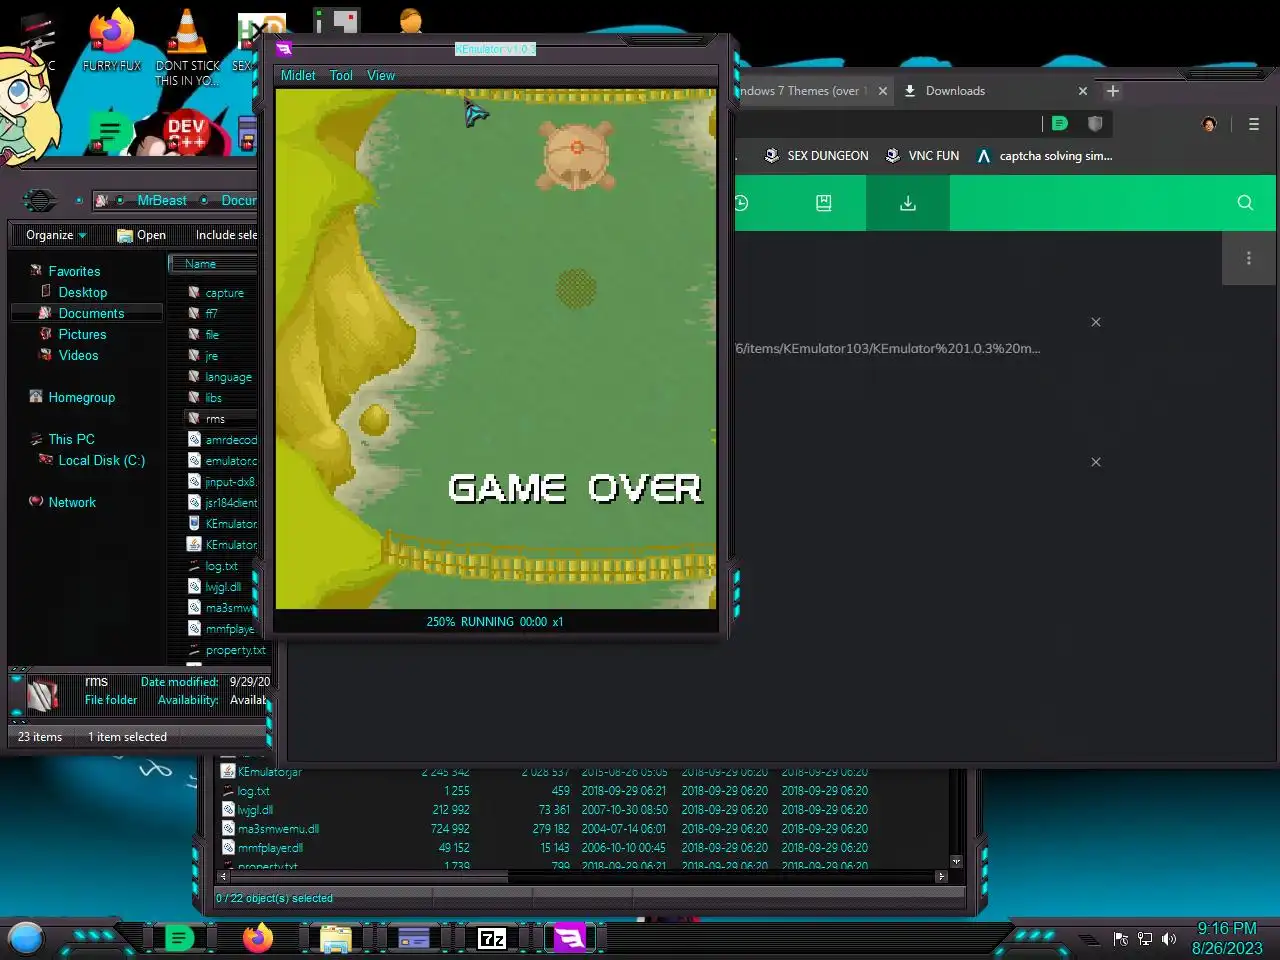
Task: Select Pictures in the navigation tree
Action: click(82, 334)
